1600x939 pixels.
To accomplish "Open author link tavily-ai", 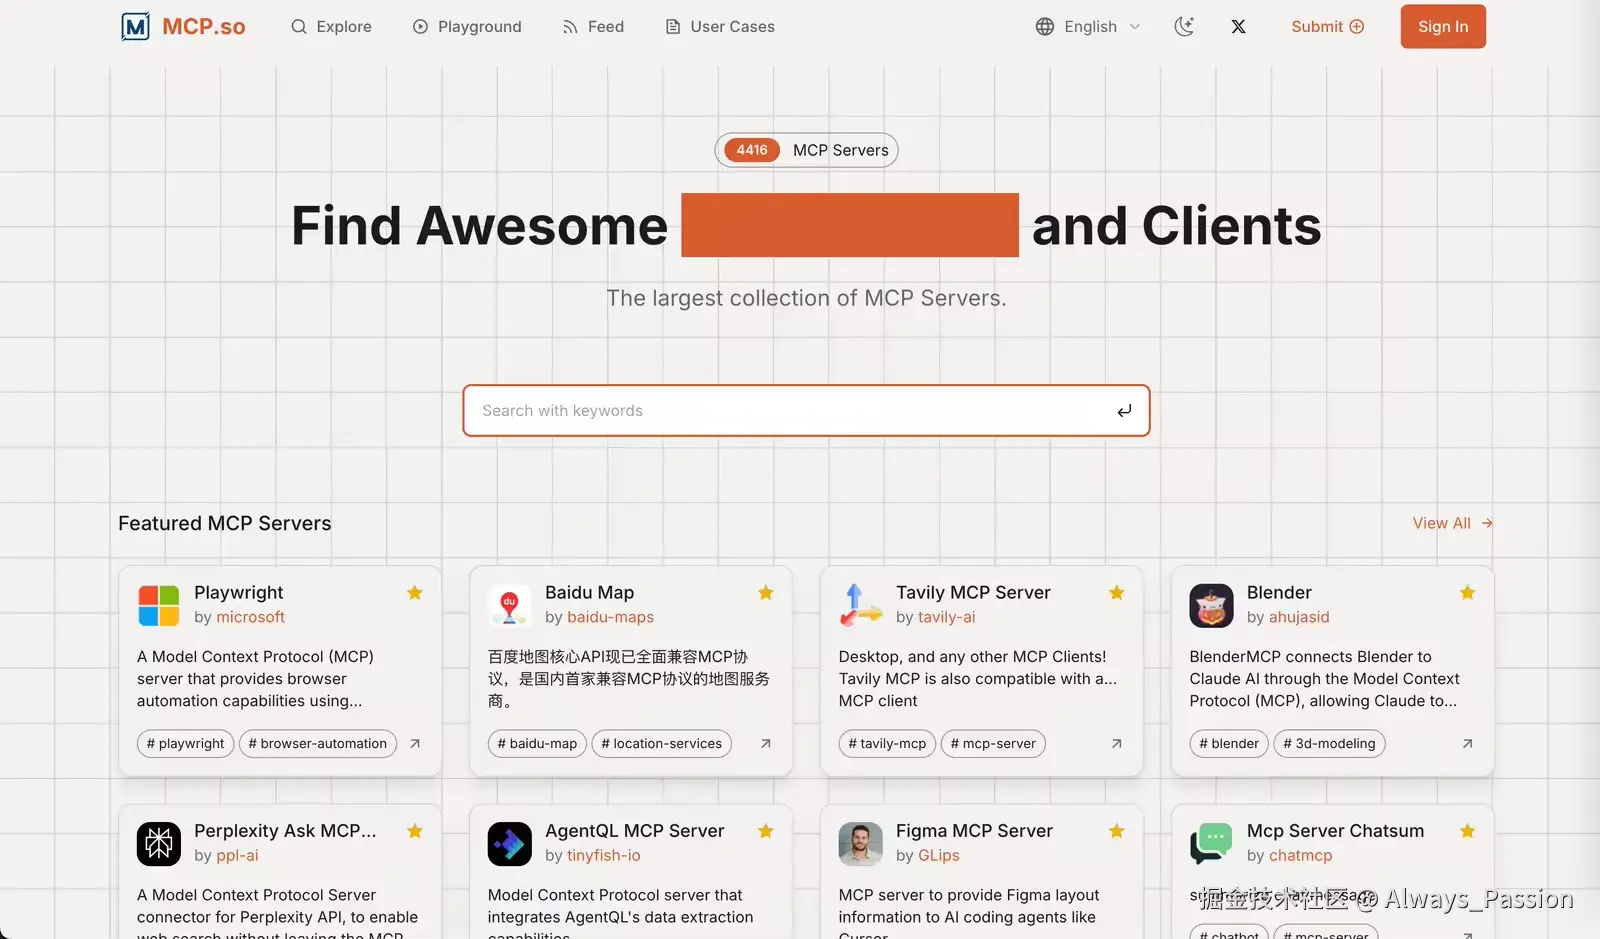I will (x=947, y=617).
